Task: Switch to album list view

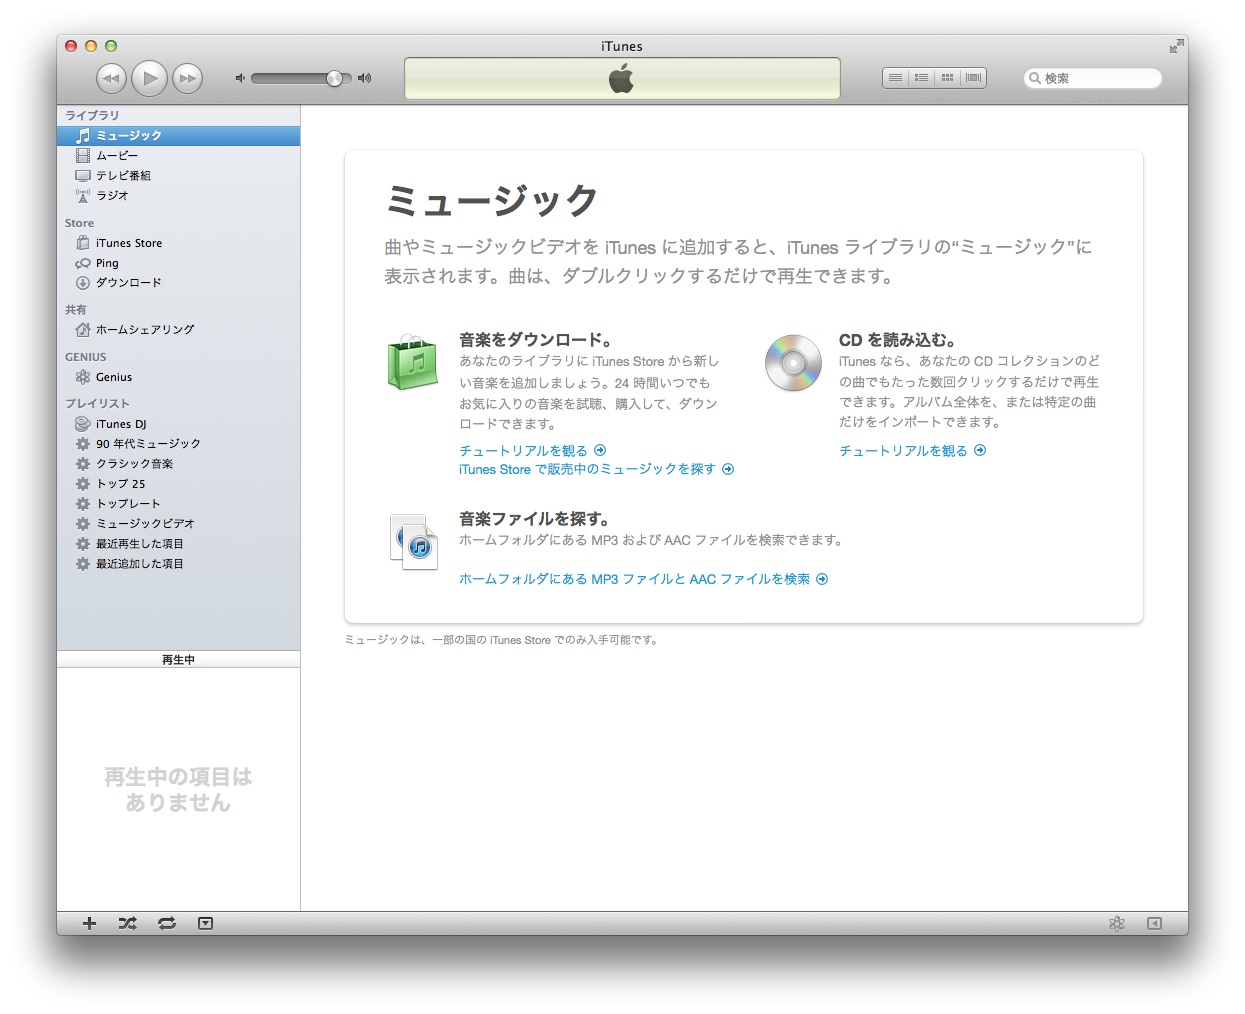Action: [x=922, y=78]
